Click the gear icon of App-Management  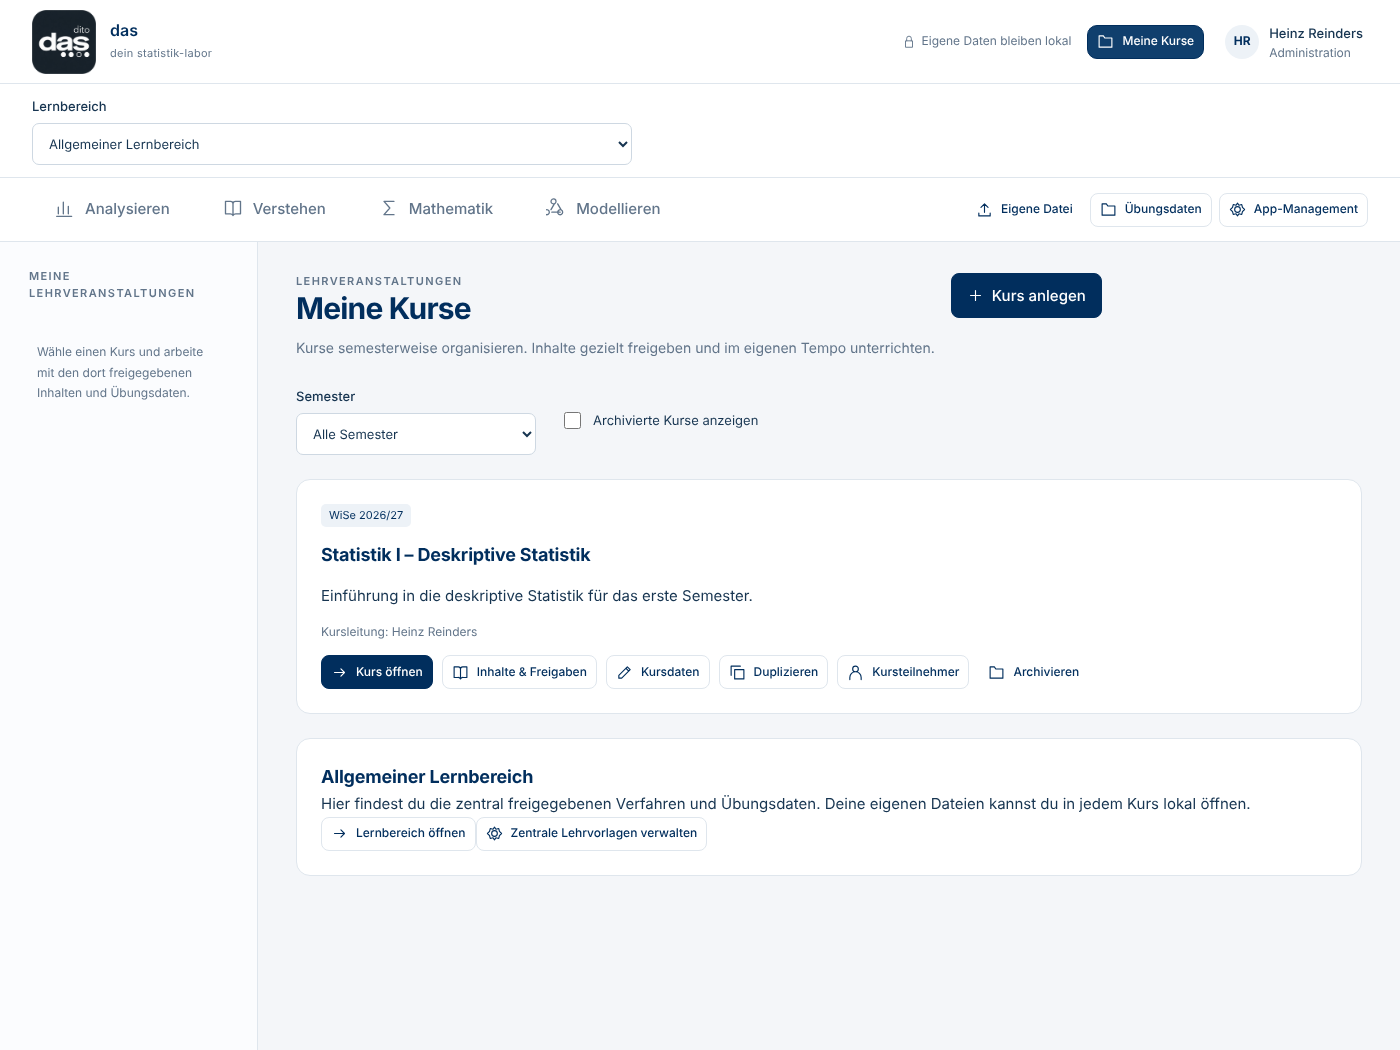pos(1238,210)
